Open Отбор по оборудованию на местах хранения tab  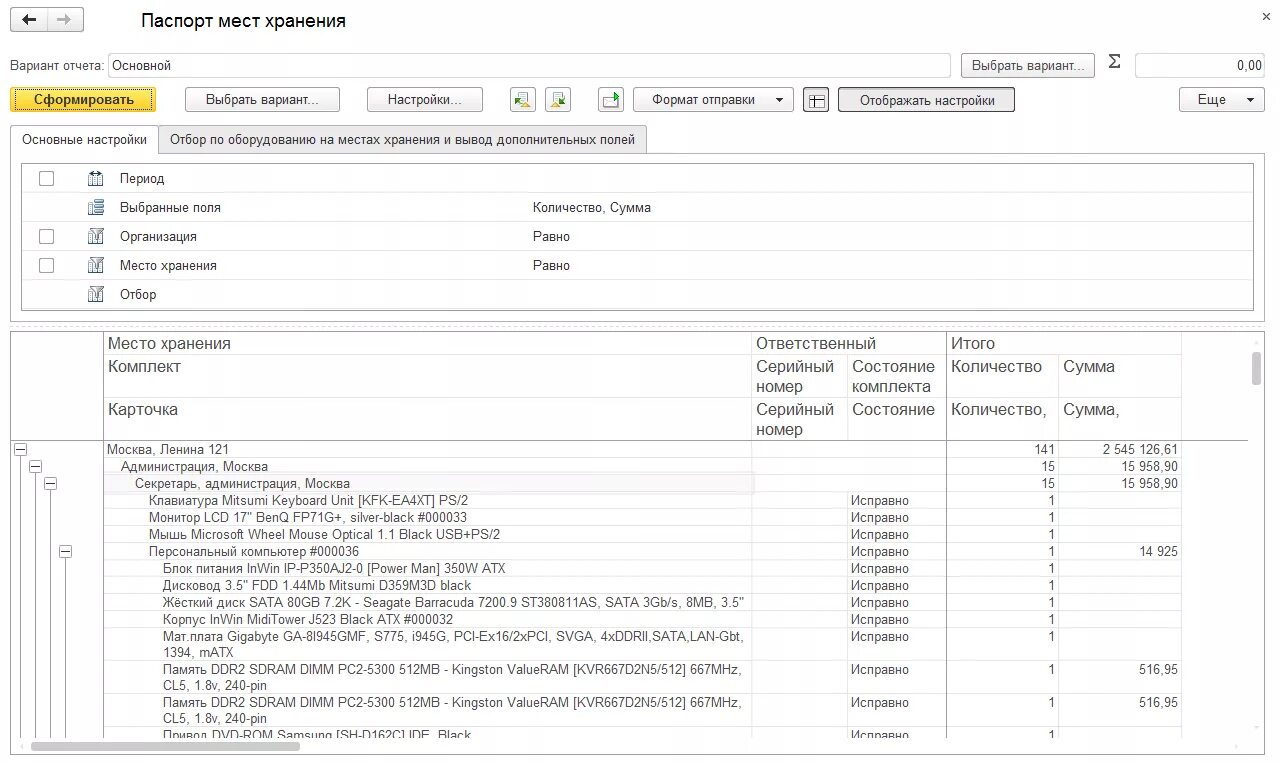(x=403, y=140)
